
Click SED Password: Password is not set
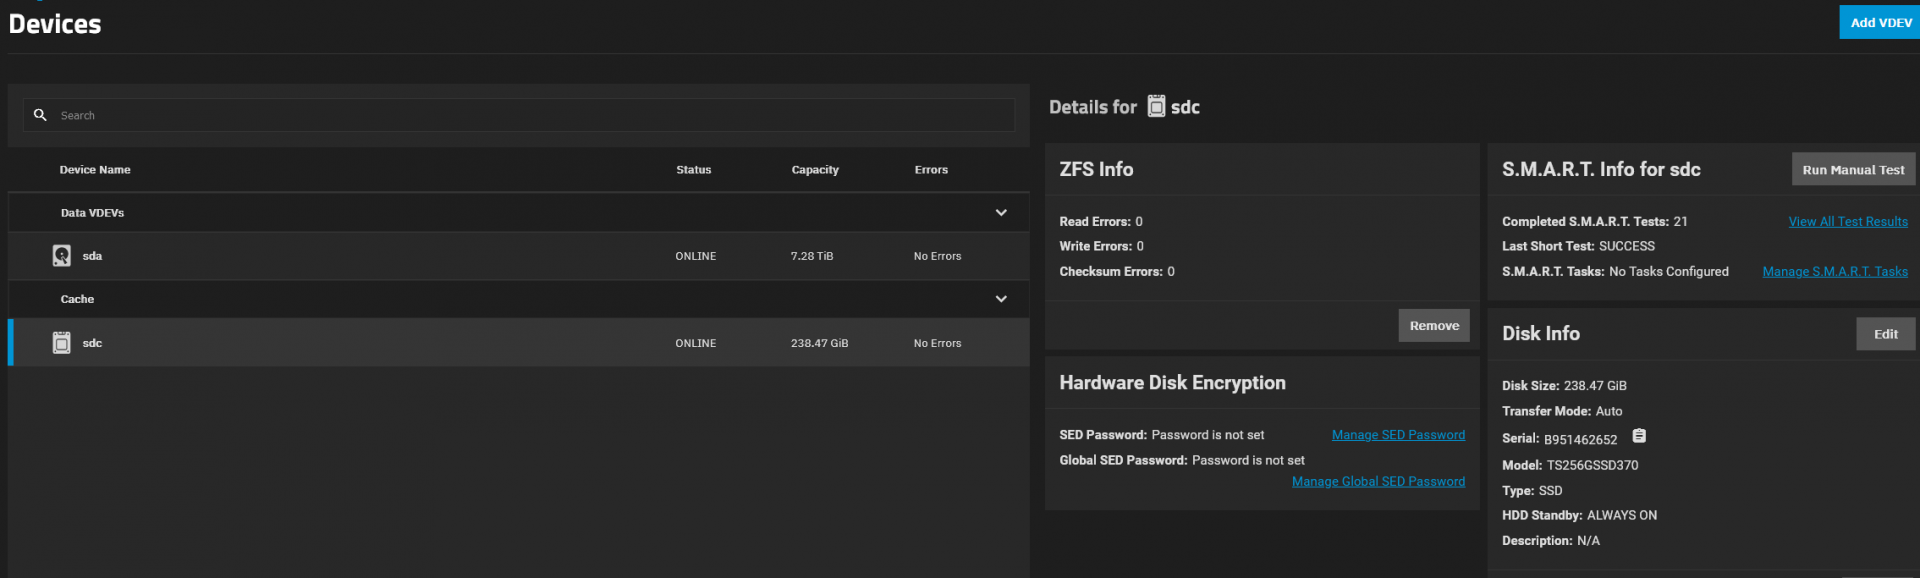click(1162, 435)
